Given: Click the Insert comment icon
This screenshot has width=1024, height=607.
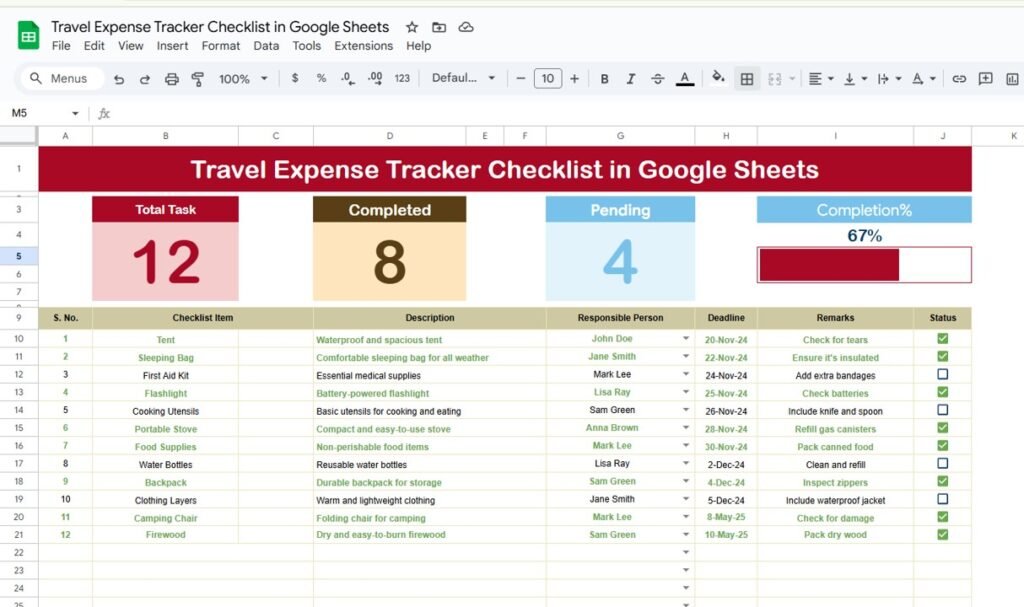Looking at the screenshot, I should tap(985, 78).
